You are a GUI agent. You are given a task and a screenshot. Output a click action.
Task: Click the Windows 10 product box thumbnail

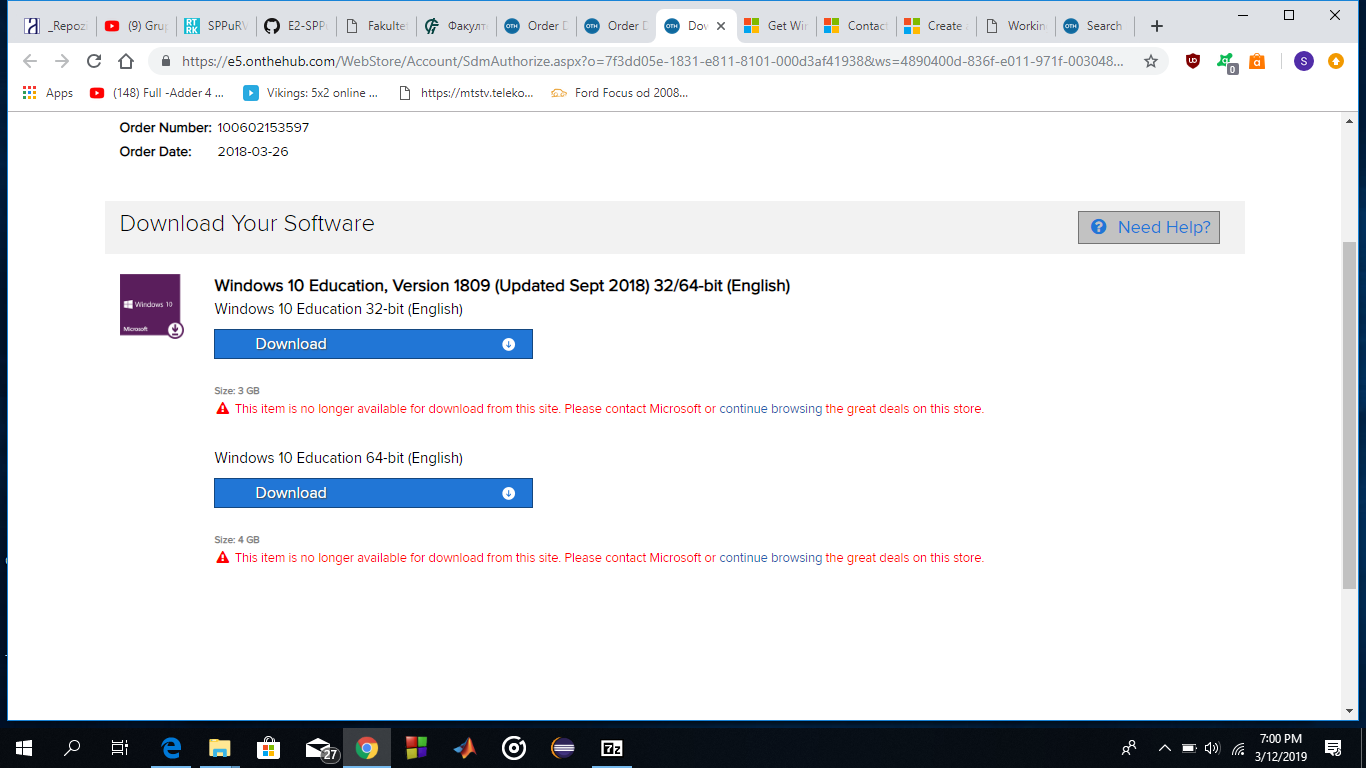tap(151, 305)
